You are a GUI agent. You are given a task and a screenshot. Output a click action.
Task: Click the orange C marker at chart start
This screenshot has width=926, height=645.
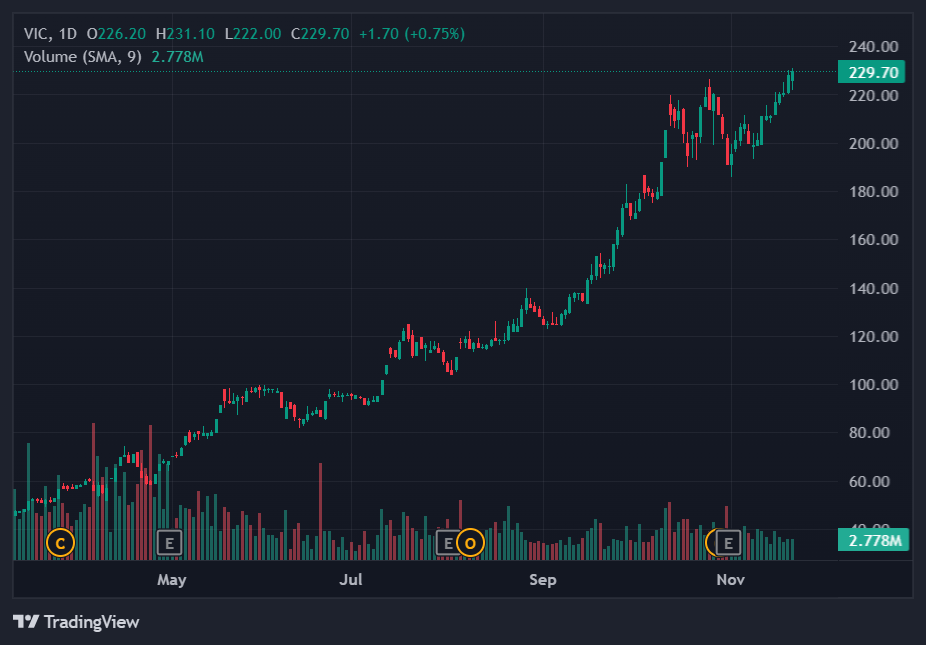[x=60, y=543]
